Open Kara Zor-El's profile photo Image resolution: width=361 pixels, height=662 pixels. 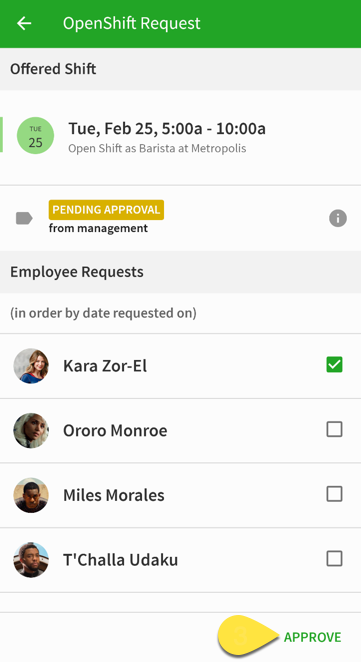pos(31,366)
